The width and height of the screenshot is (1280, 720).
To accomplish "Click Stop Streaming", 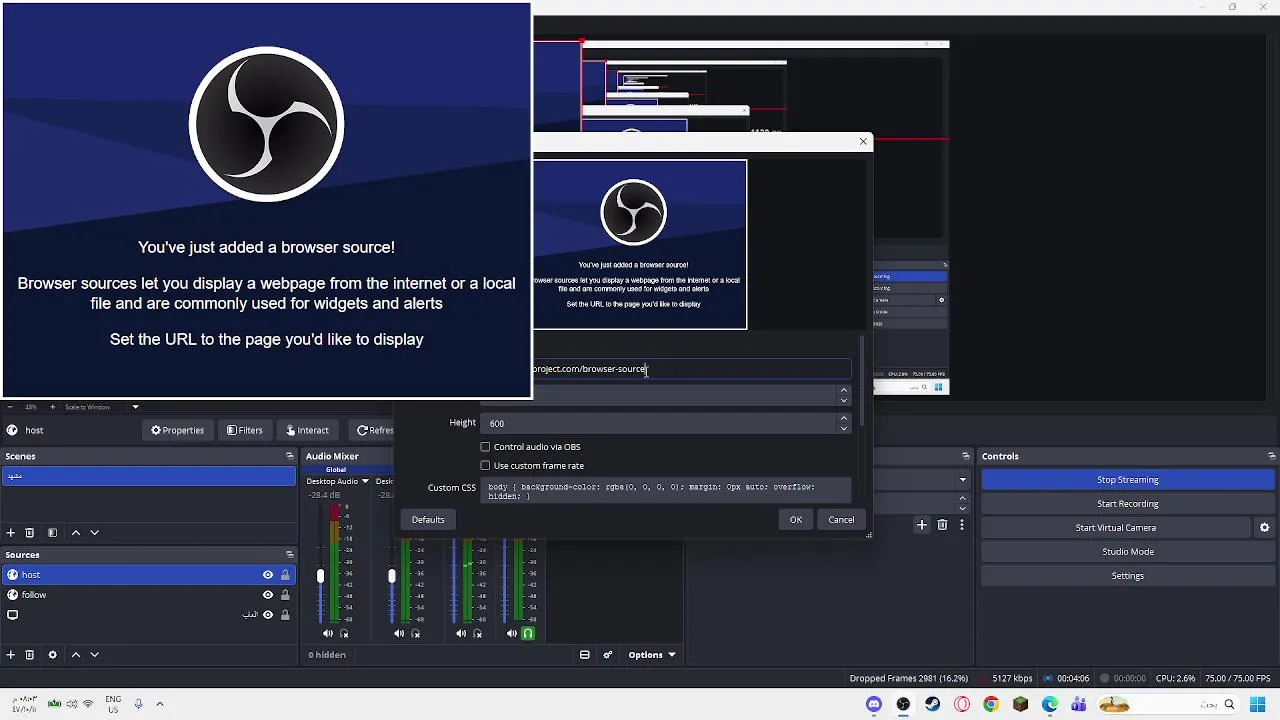I will 1127,480.
